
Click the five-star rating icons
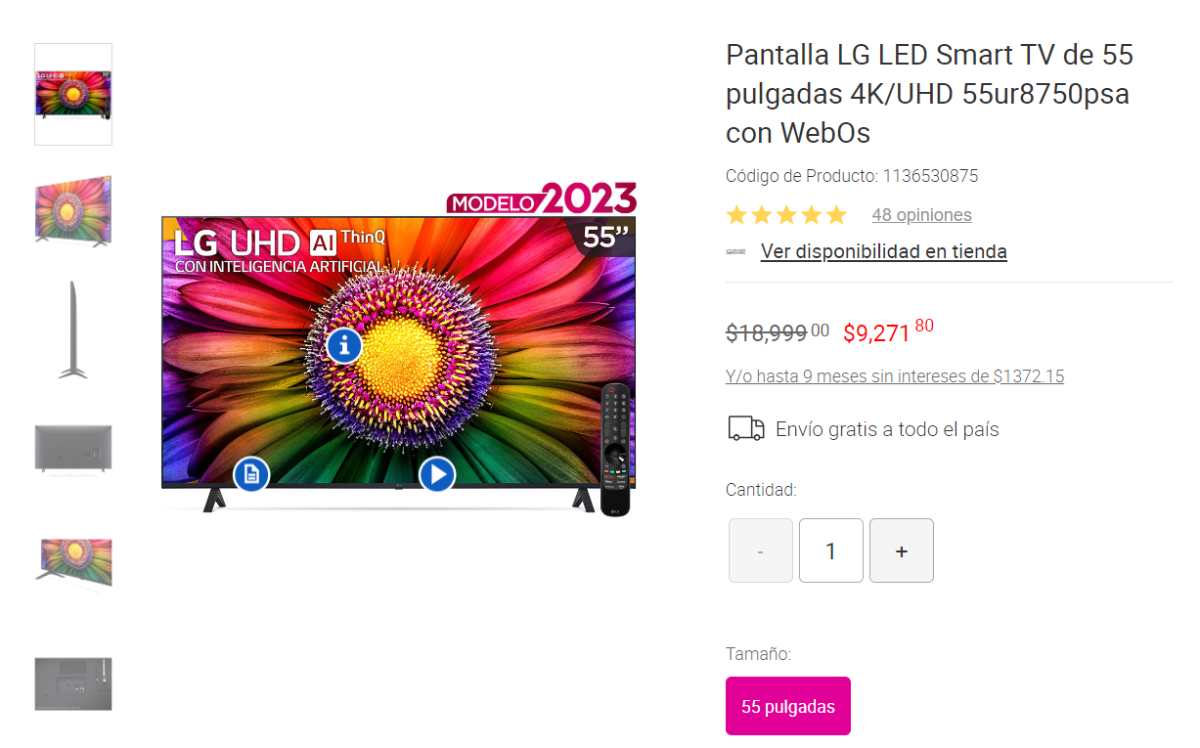pyautogui.click(x=786, y=215)
